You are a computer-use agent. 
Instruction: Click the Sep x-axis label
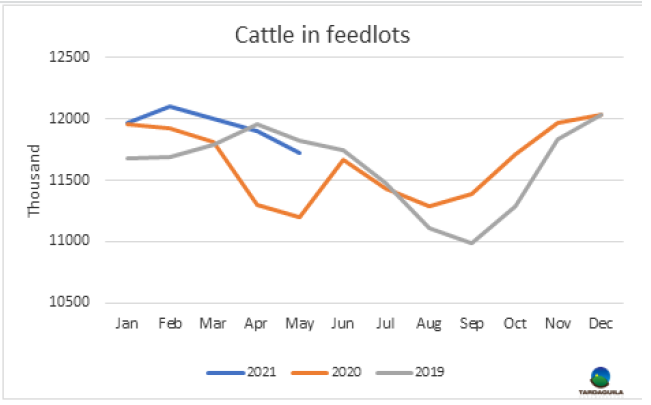(x=470, y=325)
